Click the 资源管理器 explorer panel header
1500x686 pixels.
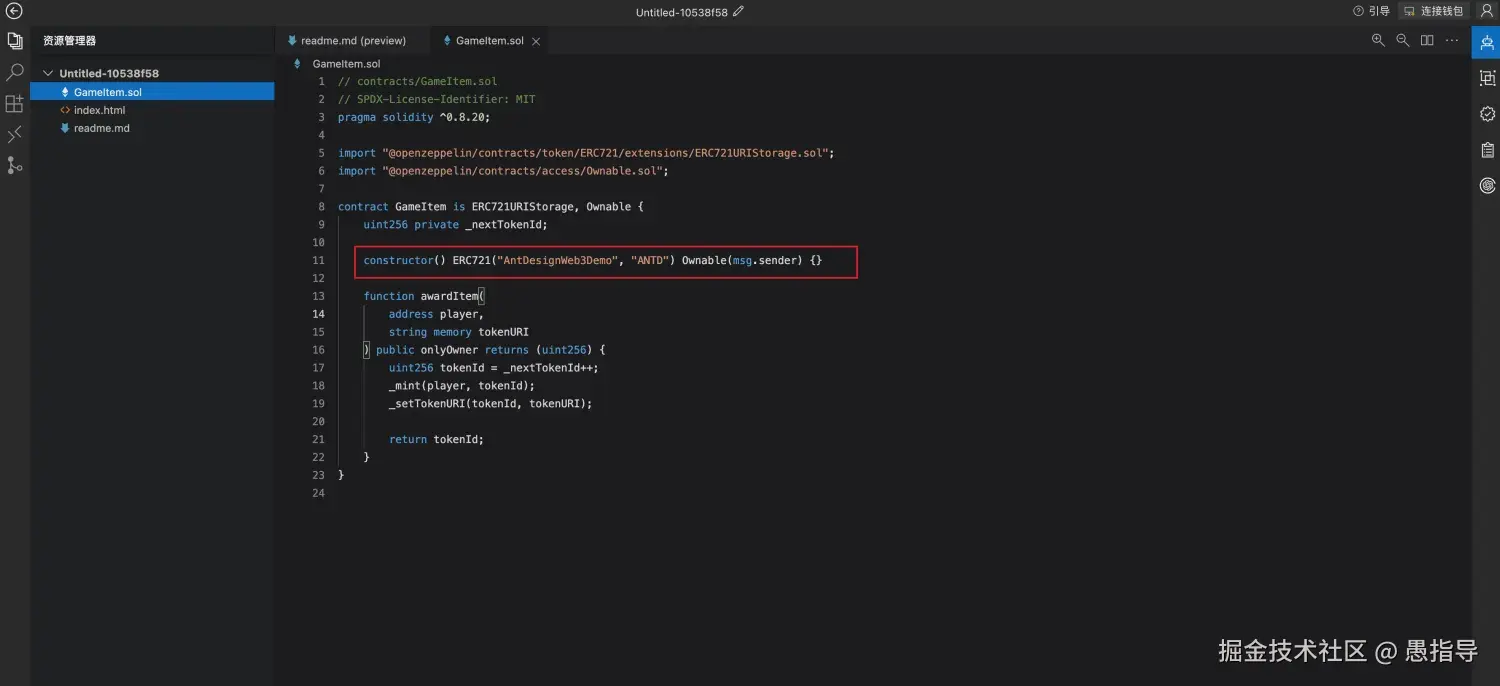pos(70,41)
